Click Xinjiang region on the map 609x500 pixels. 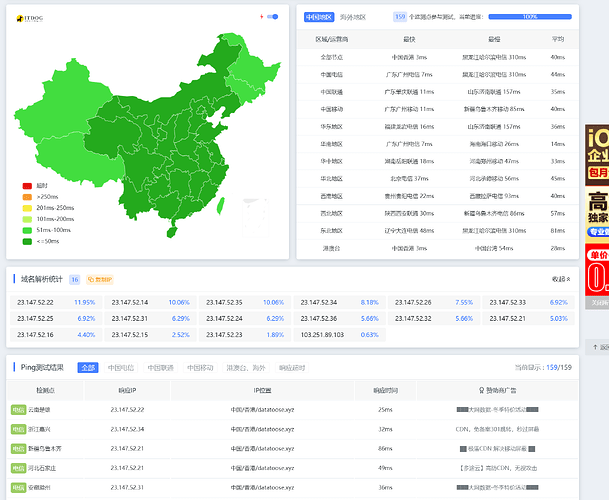pyautogui.click(x=64, y=101)
